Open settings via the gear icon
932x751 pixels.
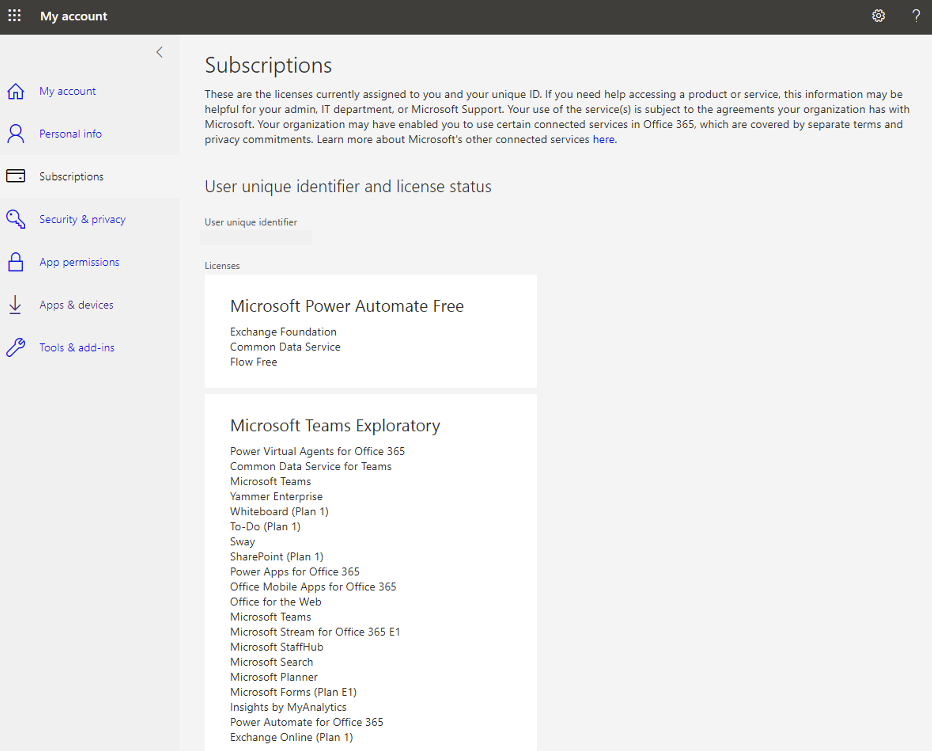(x=878, y=16)
